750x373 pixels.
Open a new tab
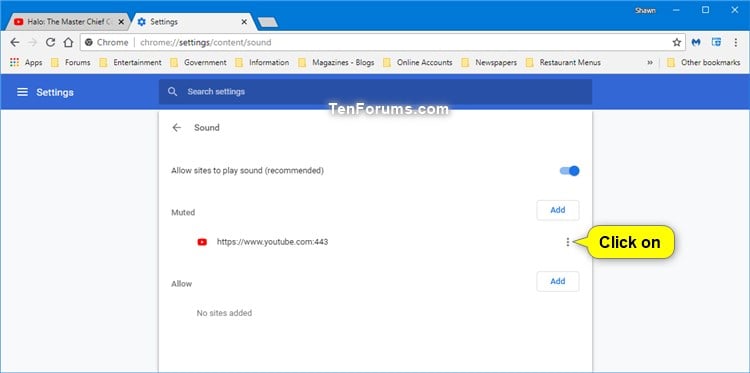(267, 22)
